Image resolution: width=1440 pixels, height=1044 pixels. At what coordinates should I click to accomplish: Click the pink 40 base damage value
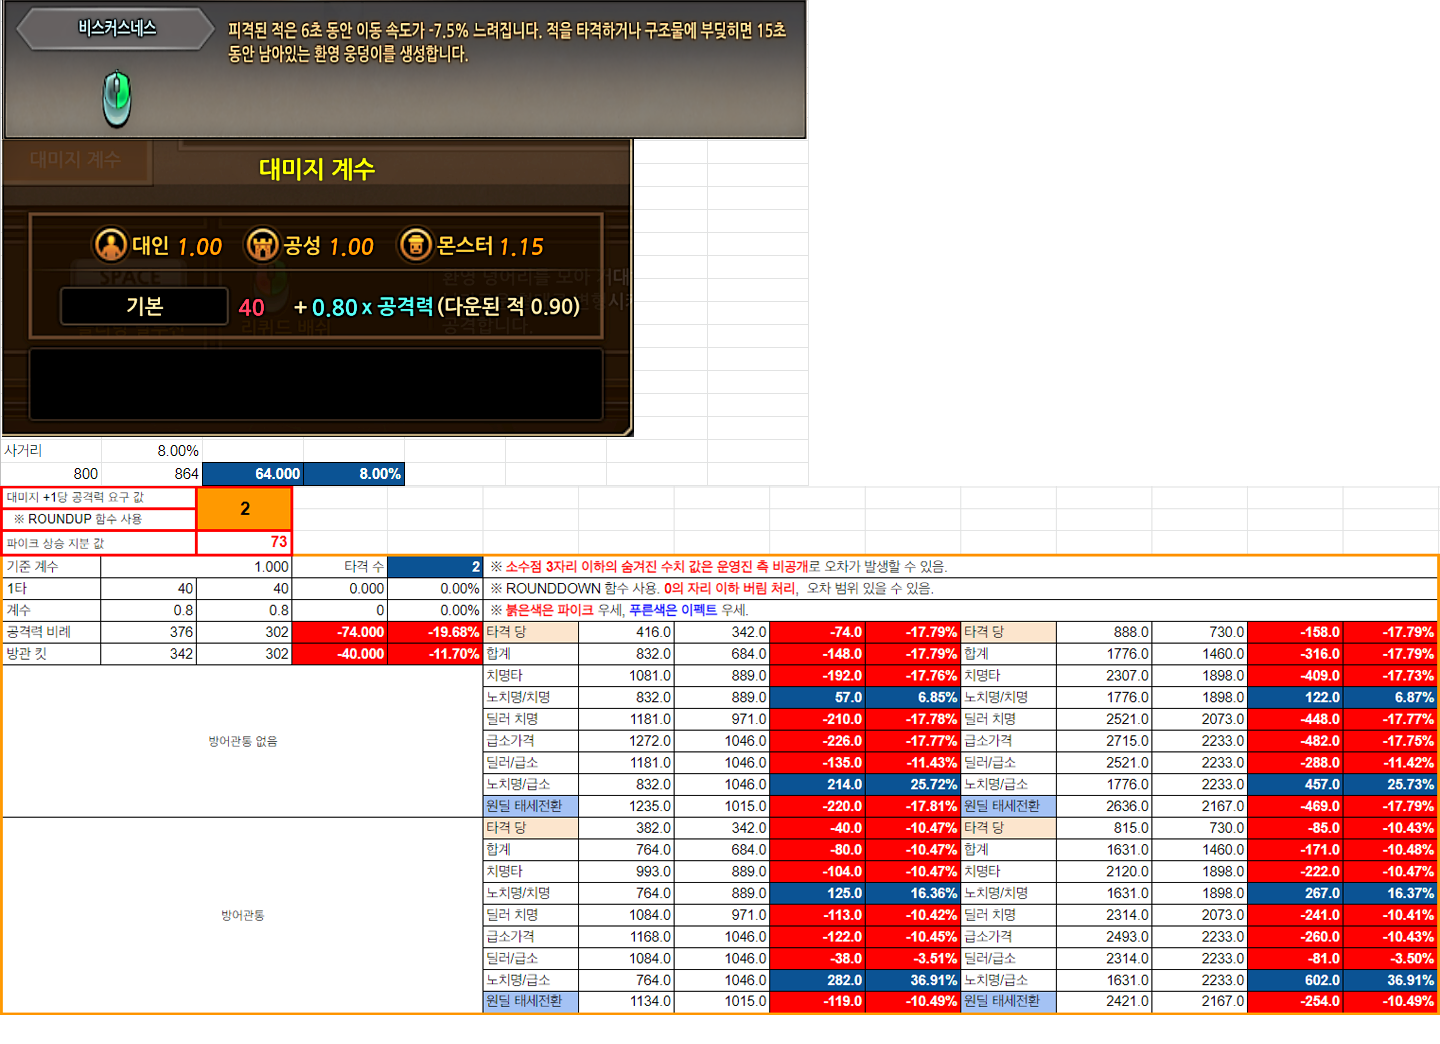coord(252,308)
